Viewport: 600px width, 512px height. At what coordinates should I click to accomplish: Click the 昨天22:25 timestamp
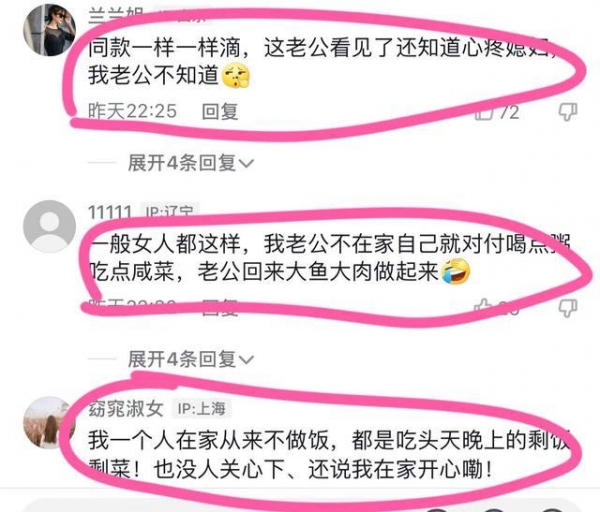132,112
